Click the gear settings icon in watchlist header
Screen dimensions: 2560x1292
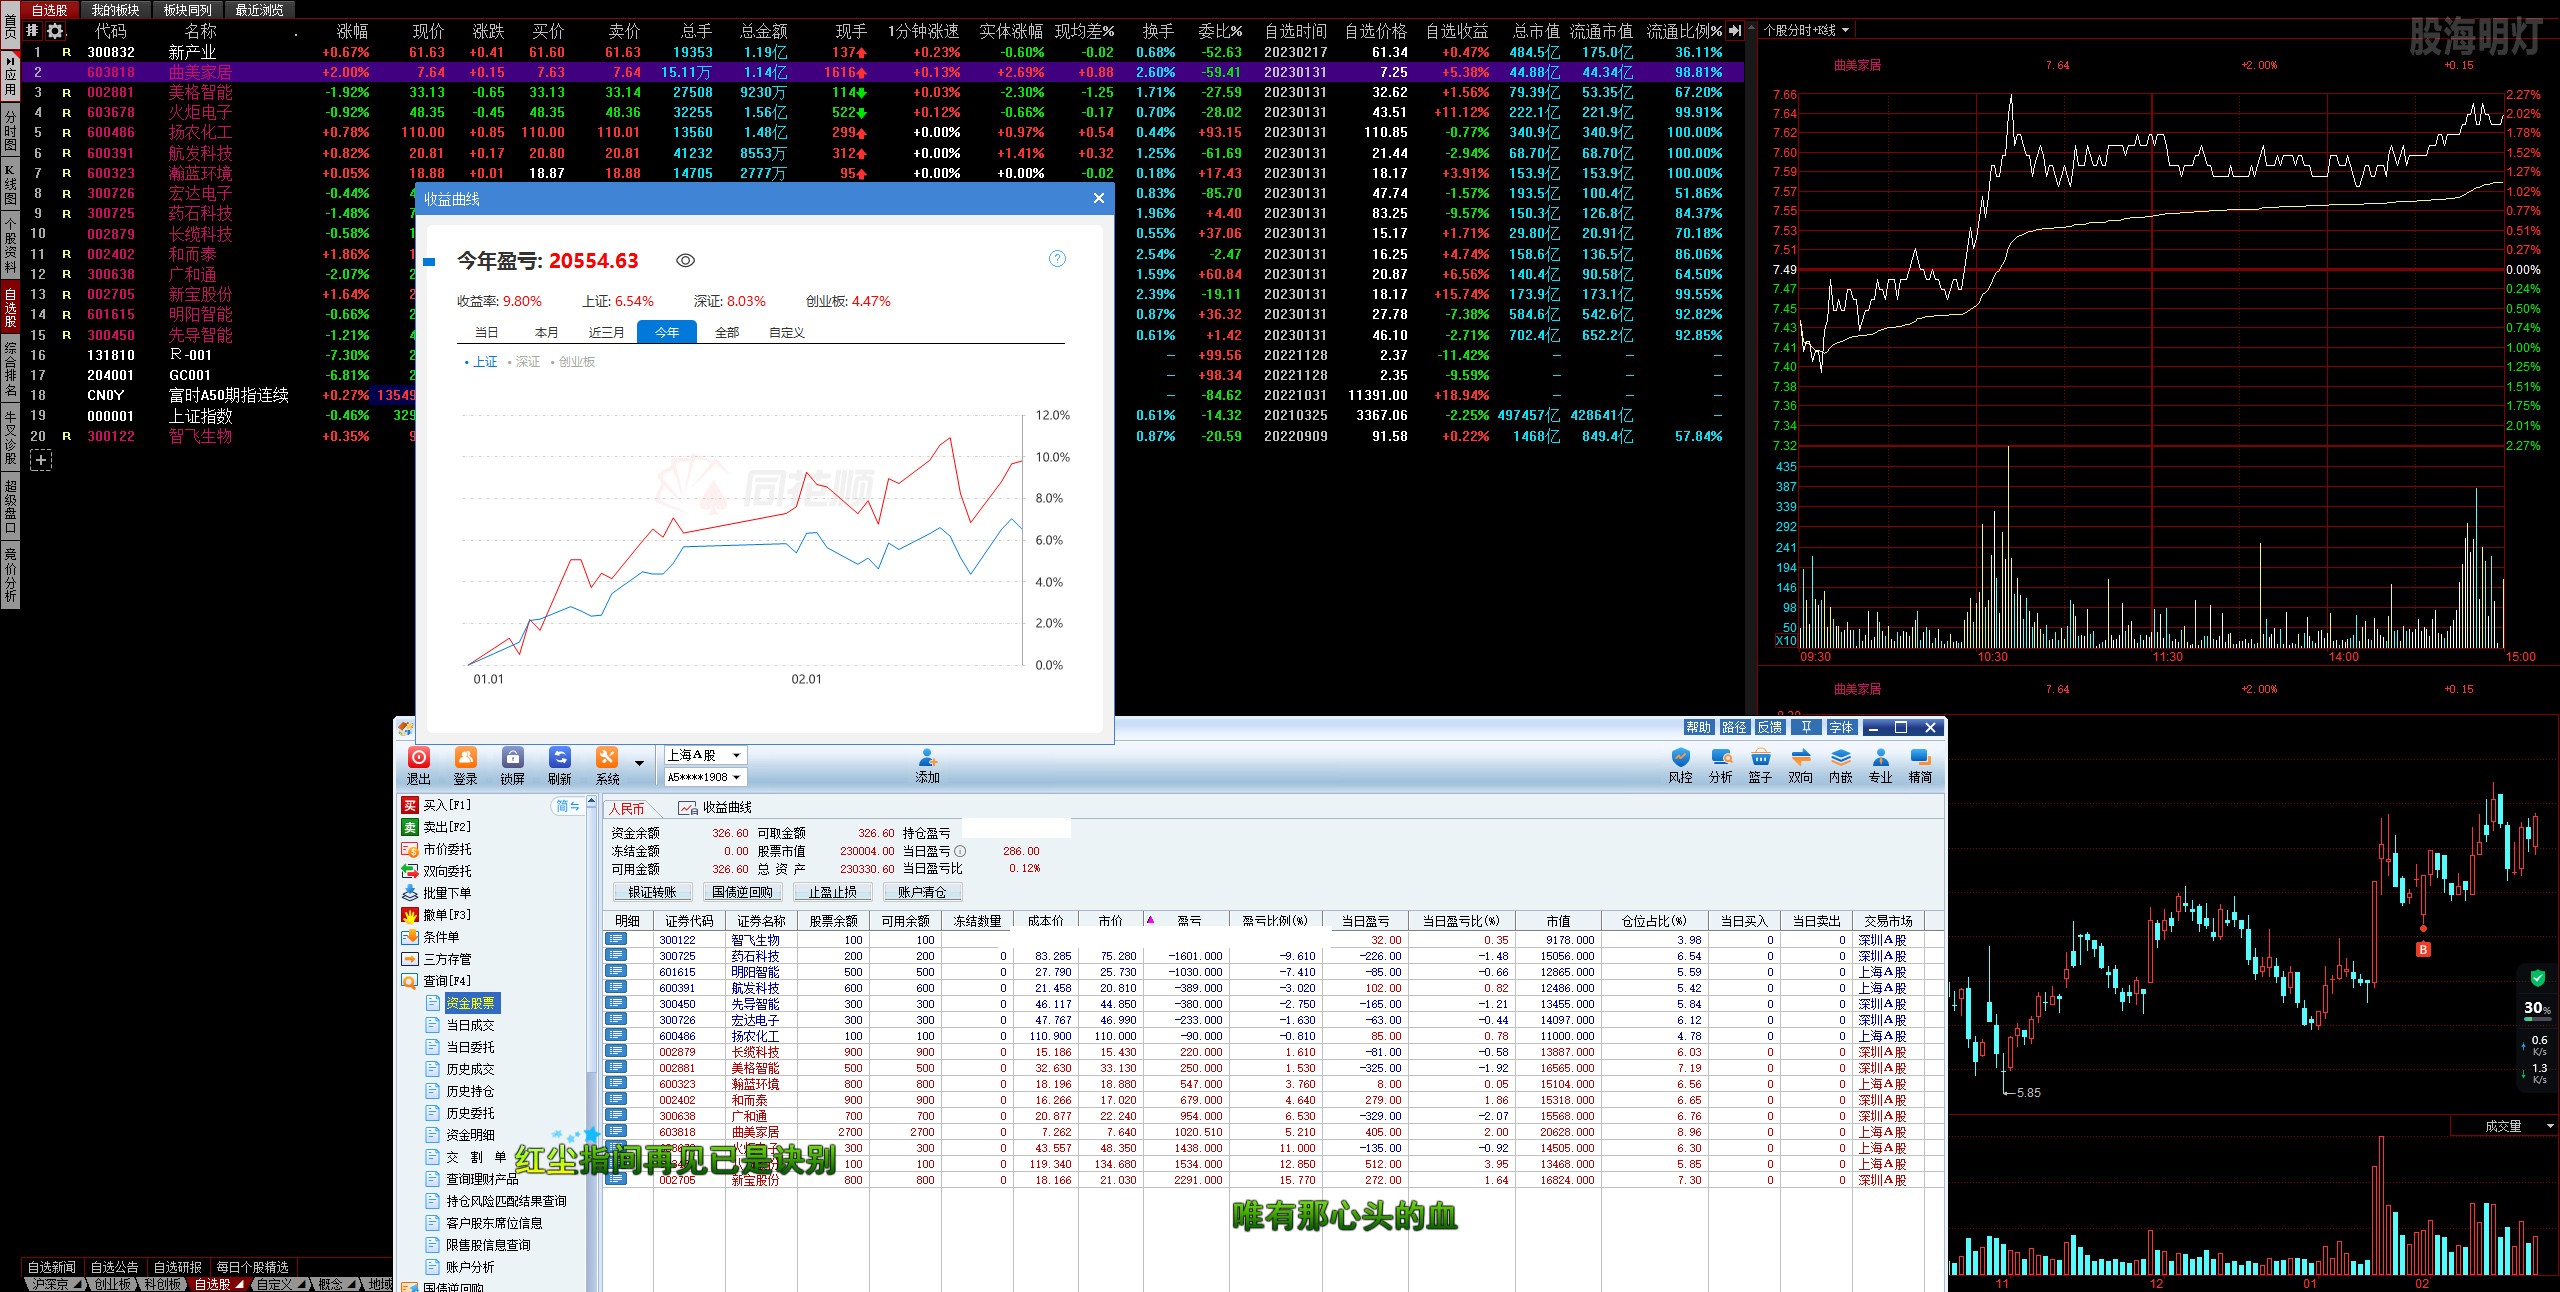pos(55,31)
